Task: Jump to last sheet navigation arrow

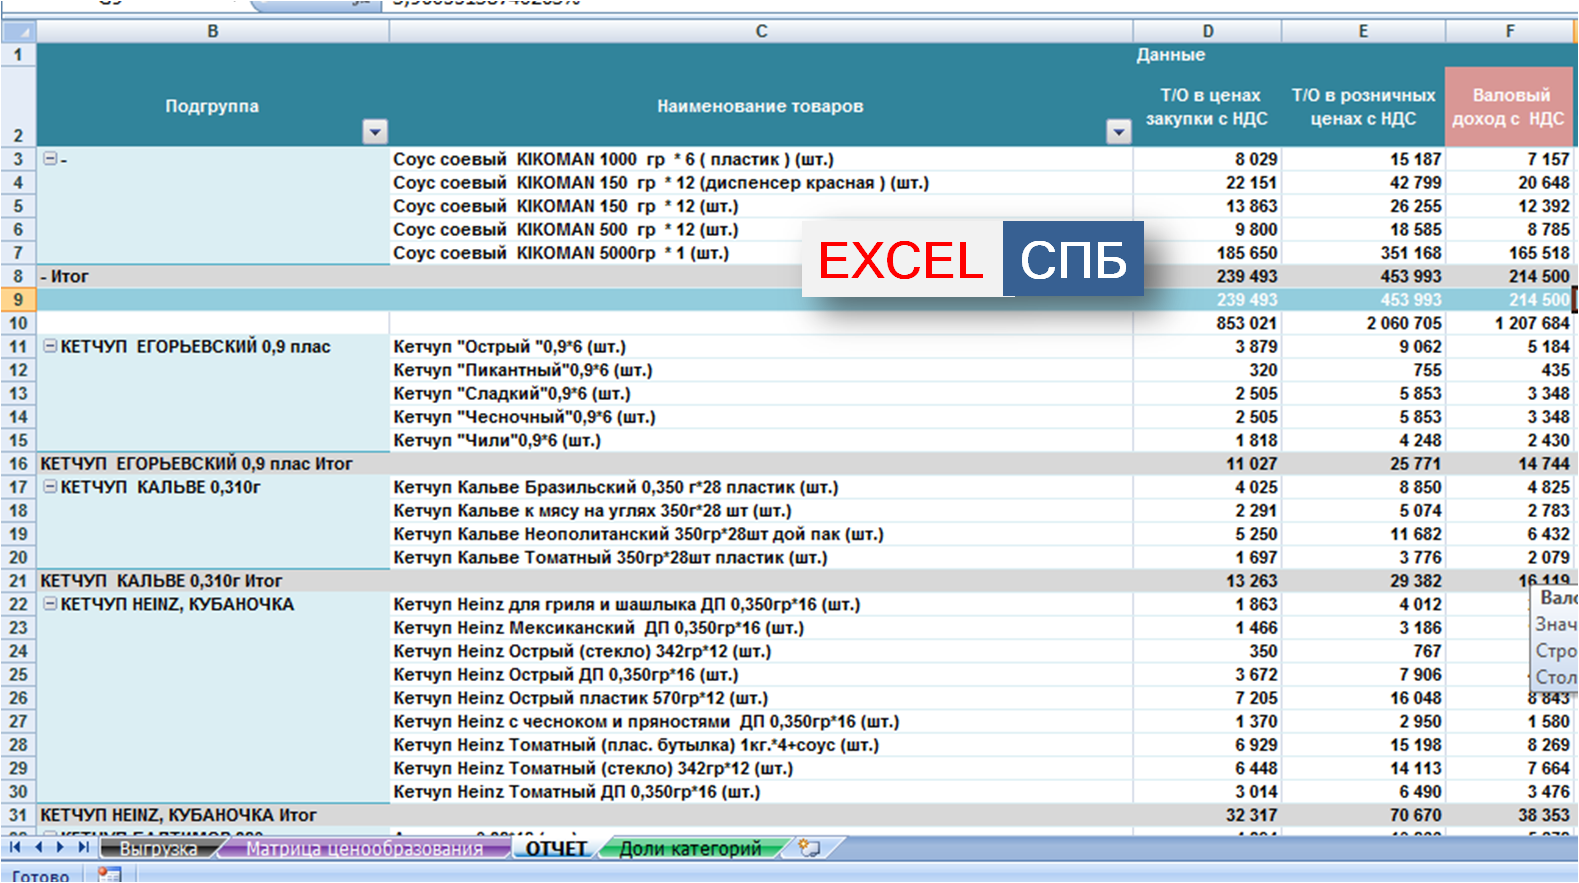Action: click(83, 847)
